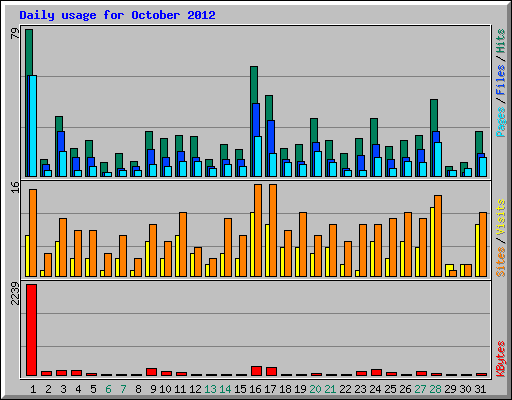This screenshot has height=400, width=512.
Task: Click the red KBytes bar for day 9
Action: tap(151, 372)
